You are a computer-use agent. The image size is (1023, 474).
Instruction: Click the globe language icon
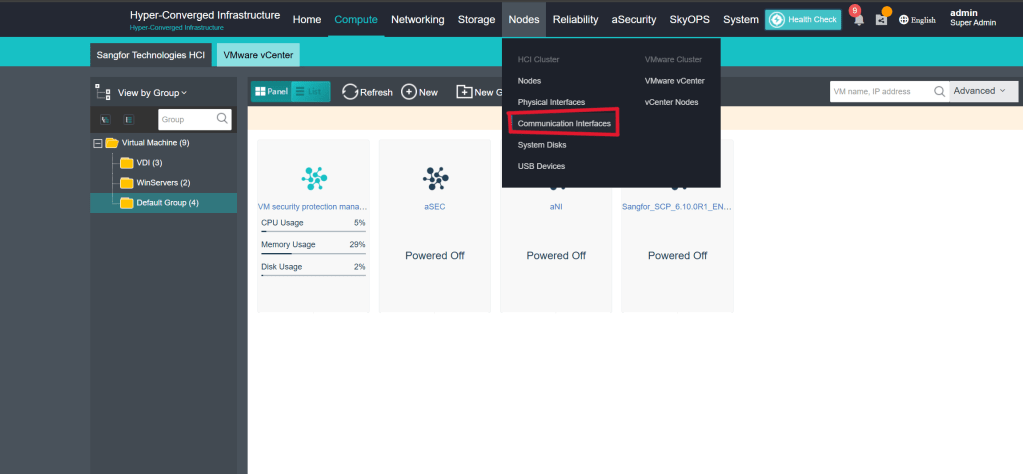tap(904, 20)
